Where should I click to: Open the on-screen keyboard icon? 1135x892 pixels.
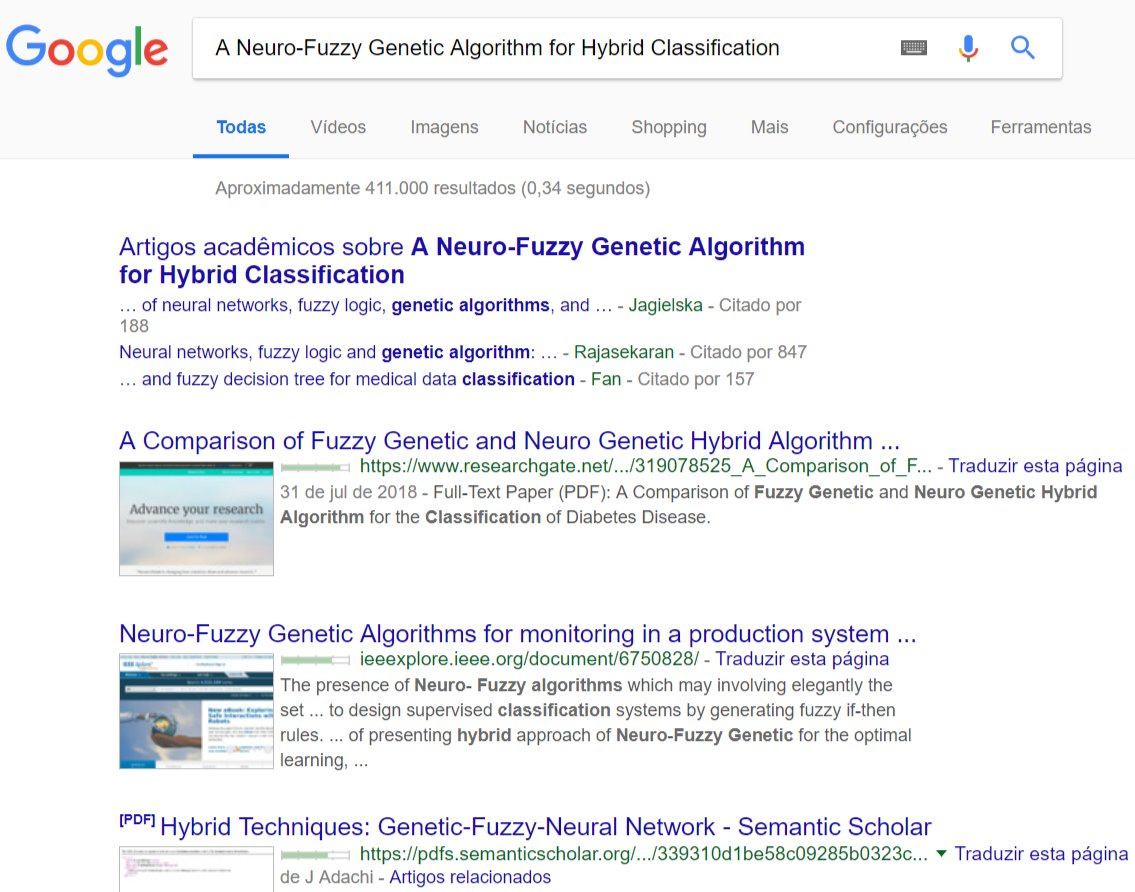[914, 48]
